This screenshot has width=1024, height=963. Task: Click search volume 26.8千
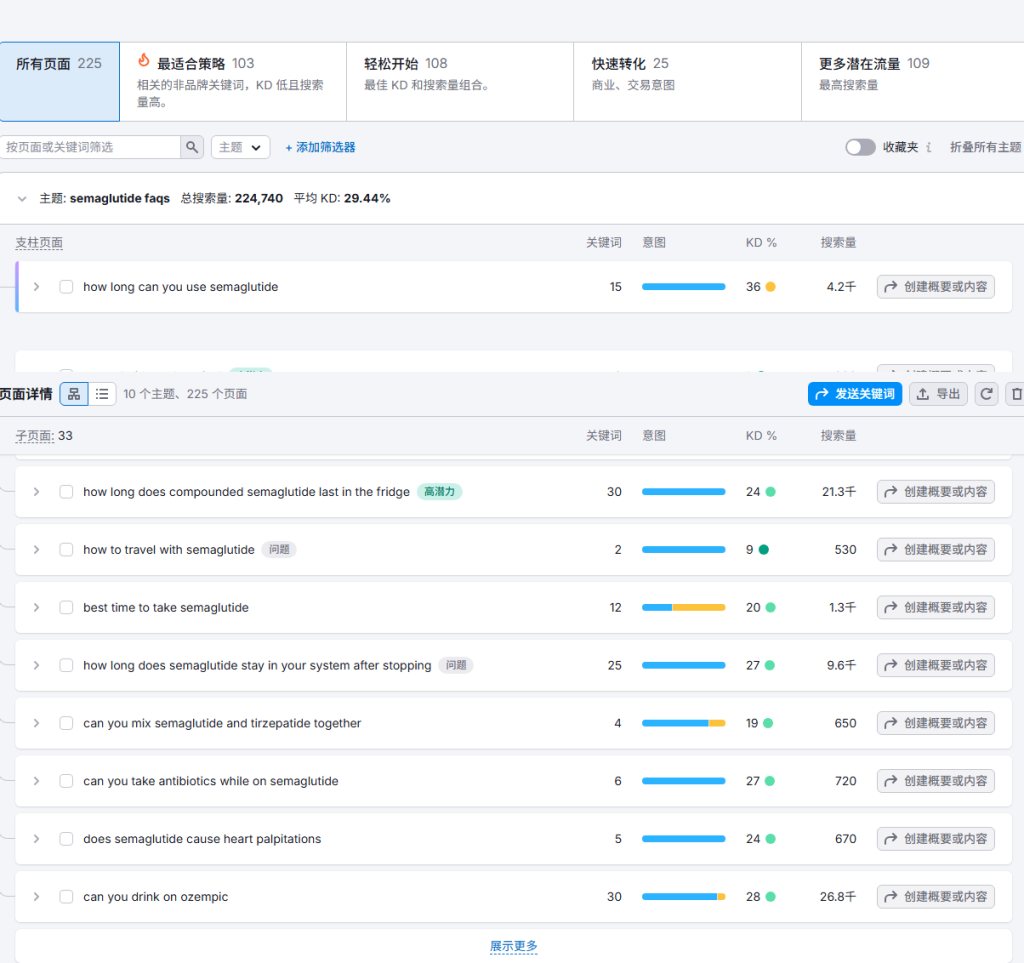(x=838, y=896)
